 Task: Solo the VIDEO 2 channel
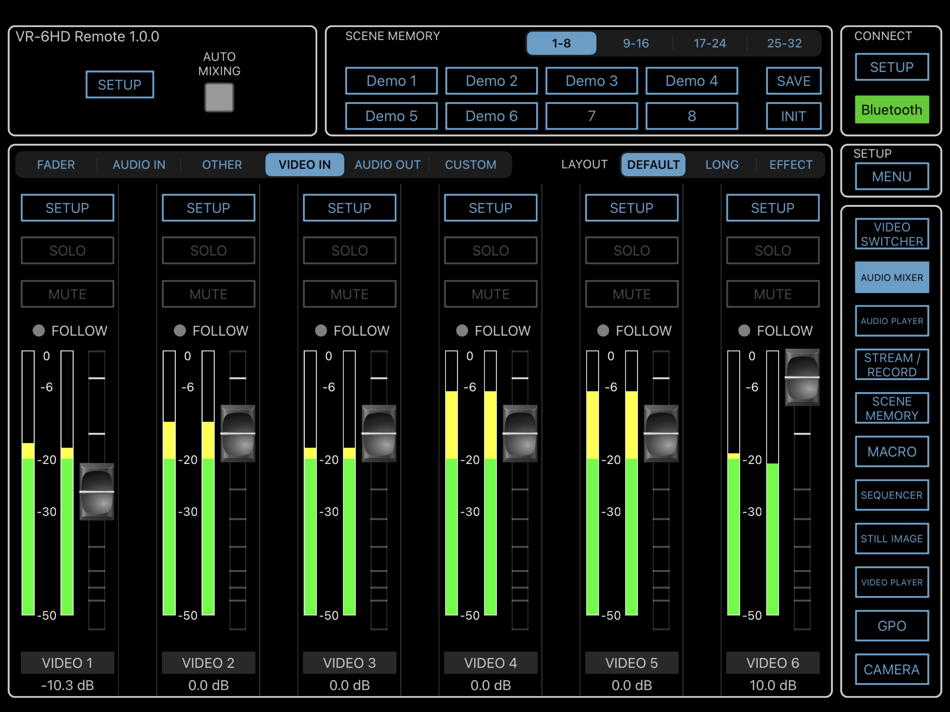click(208, 250)
